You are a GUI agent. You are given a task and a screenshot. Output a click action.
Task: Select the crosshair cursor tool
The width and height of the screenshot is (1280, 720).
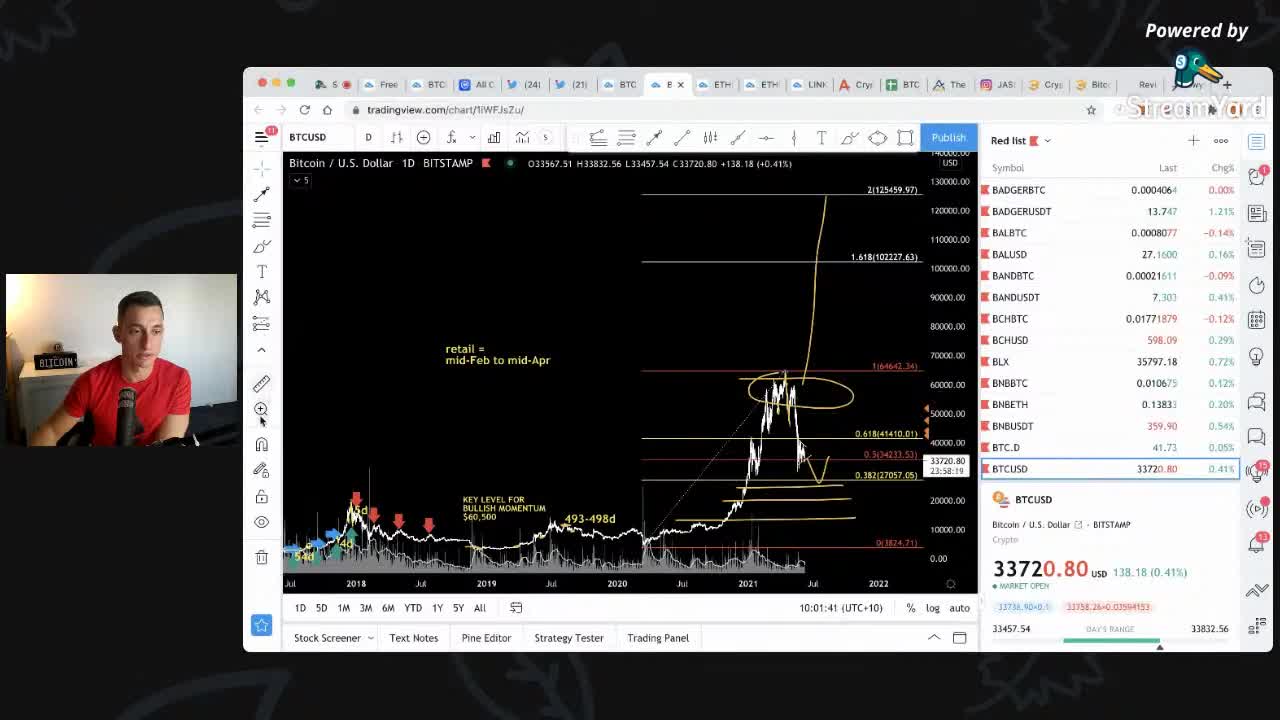pos(261,168)
